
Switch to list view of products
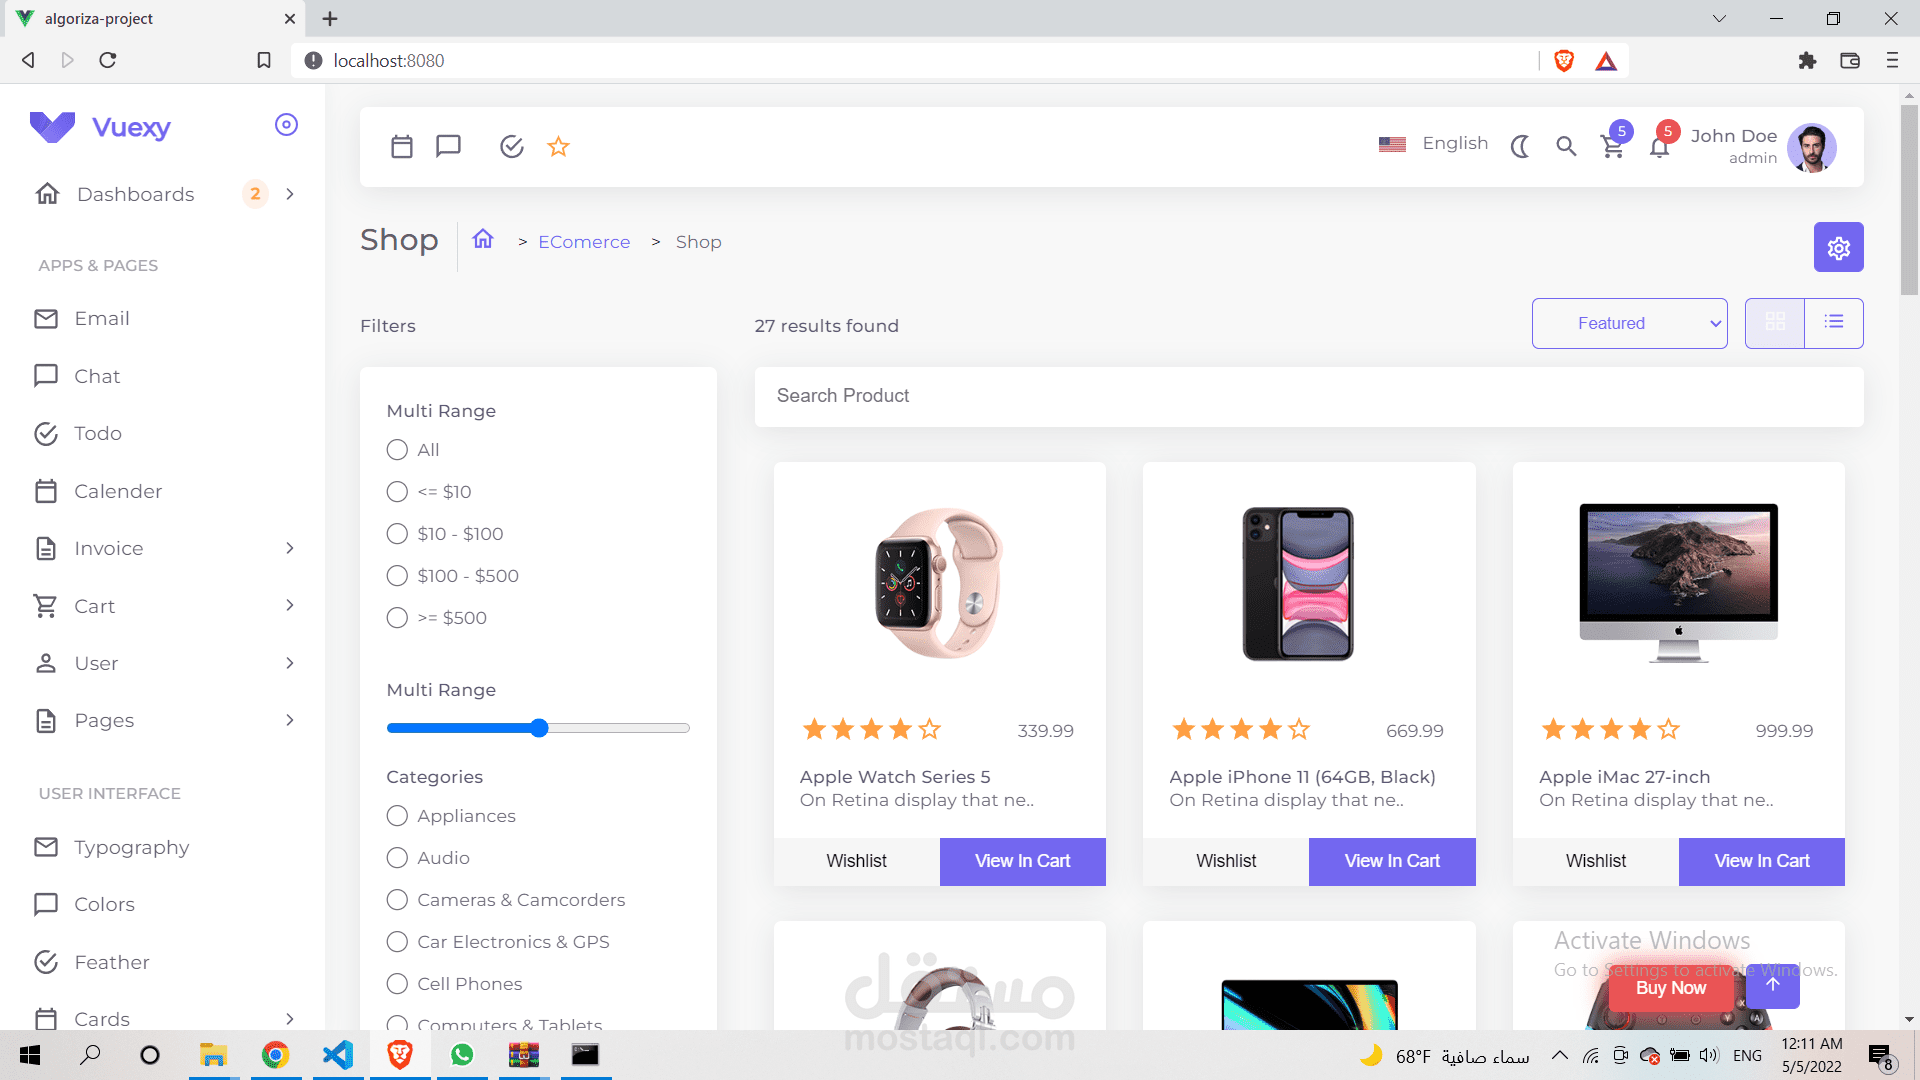tap(1834, 322)
